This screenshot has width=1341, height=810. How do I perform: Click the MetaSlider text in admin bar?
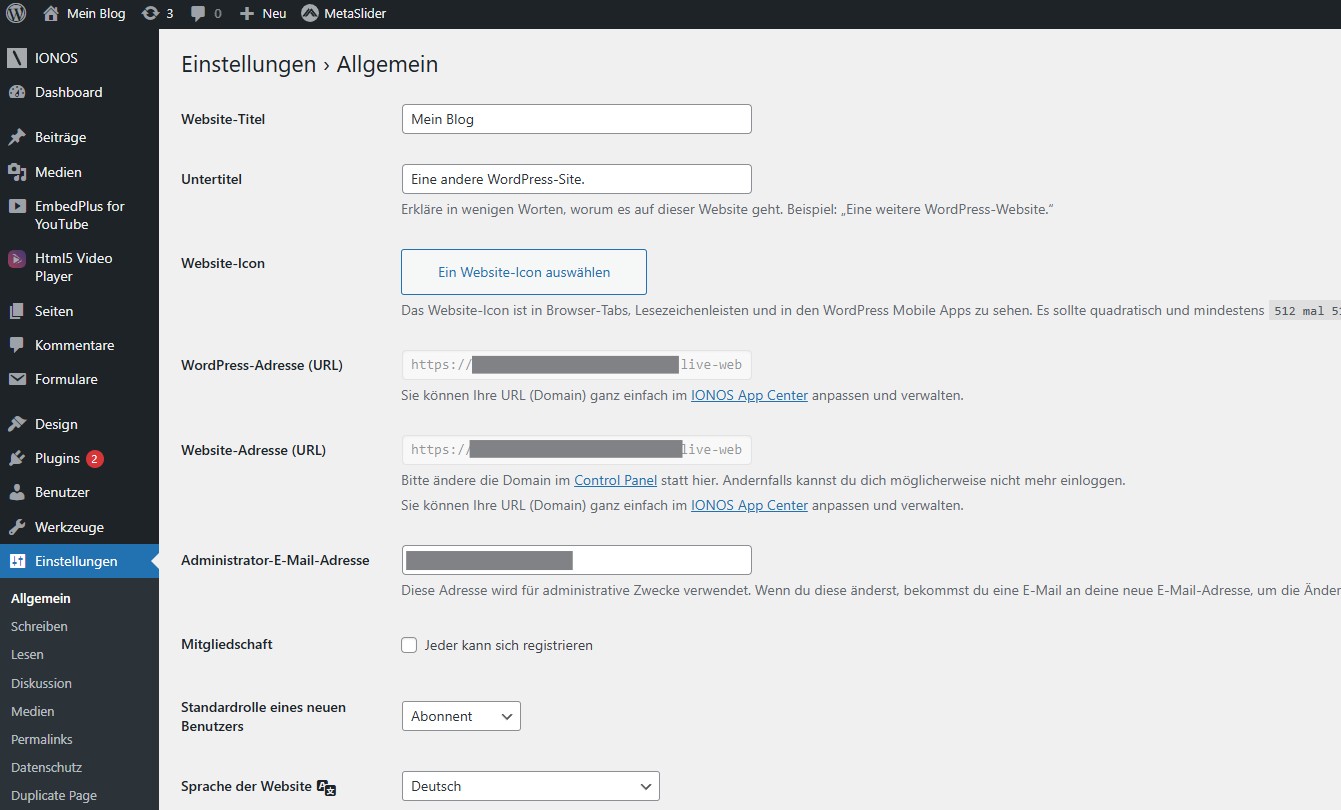355,13
